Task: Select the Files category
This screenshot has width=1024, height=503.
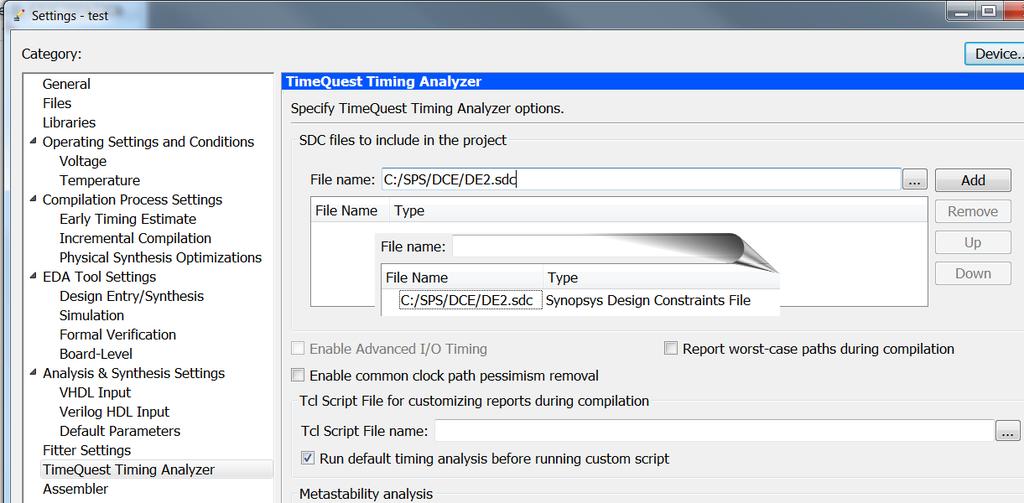Action: (57, 103)
